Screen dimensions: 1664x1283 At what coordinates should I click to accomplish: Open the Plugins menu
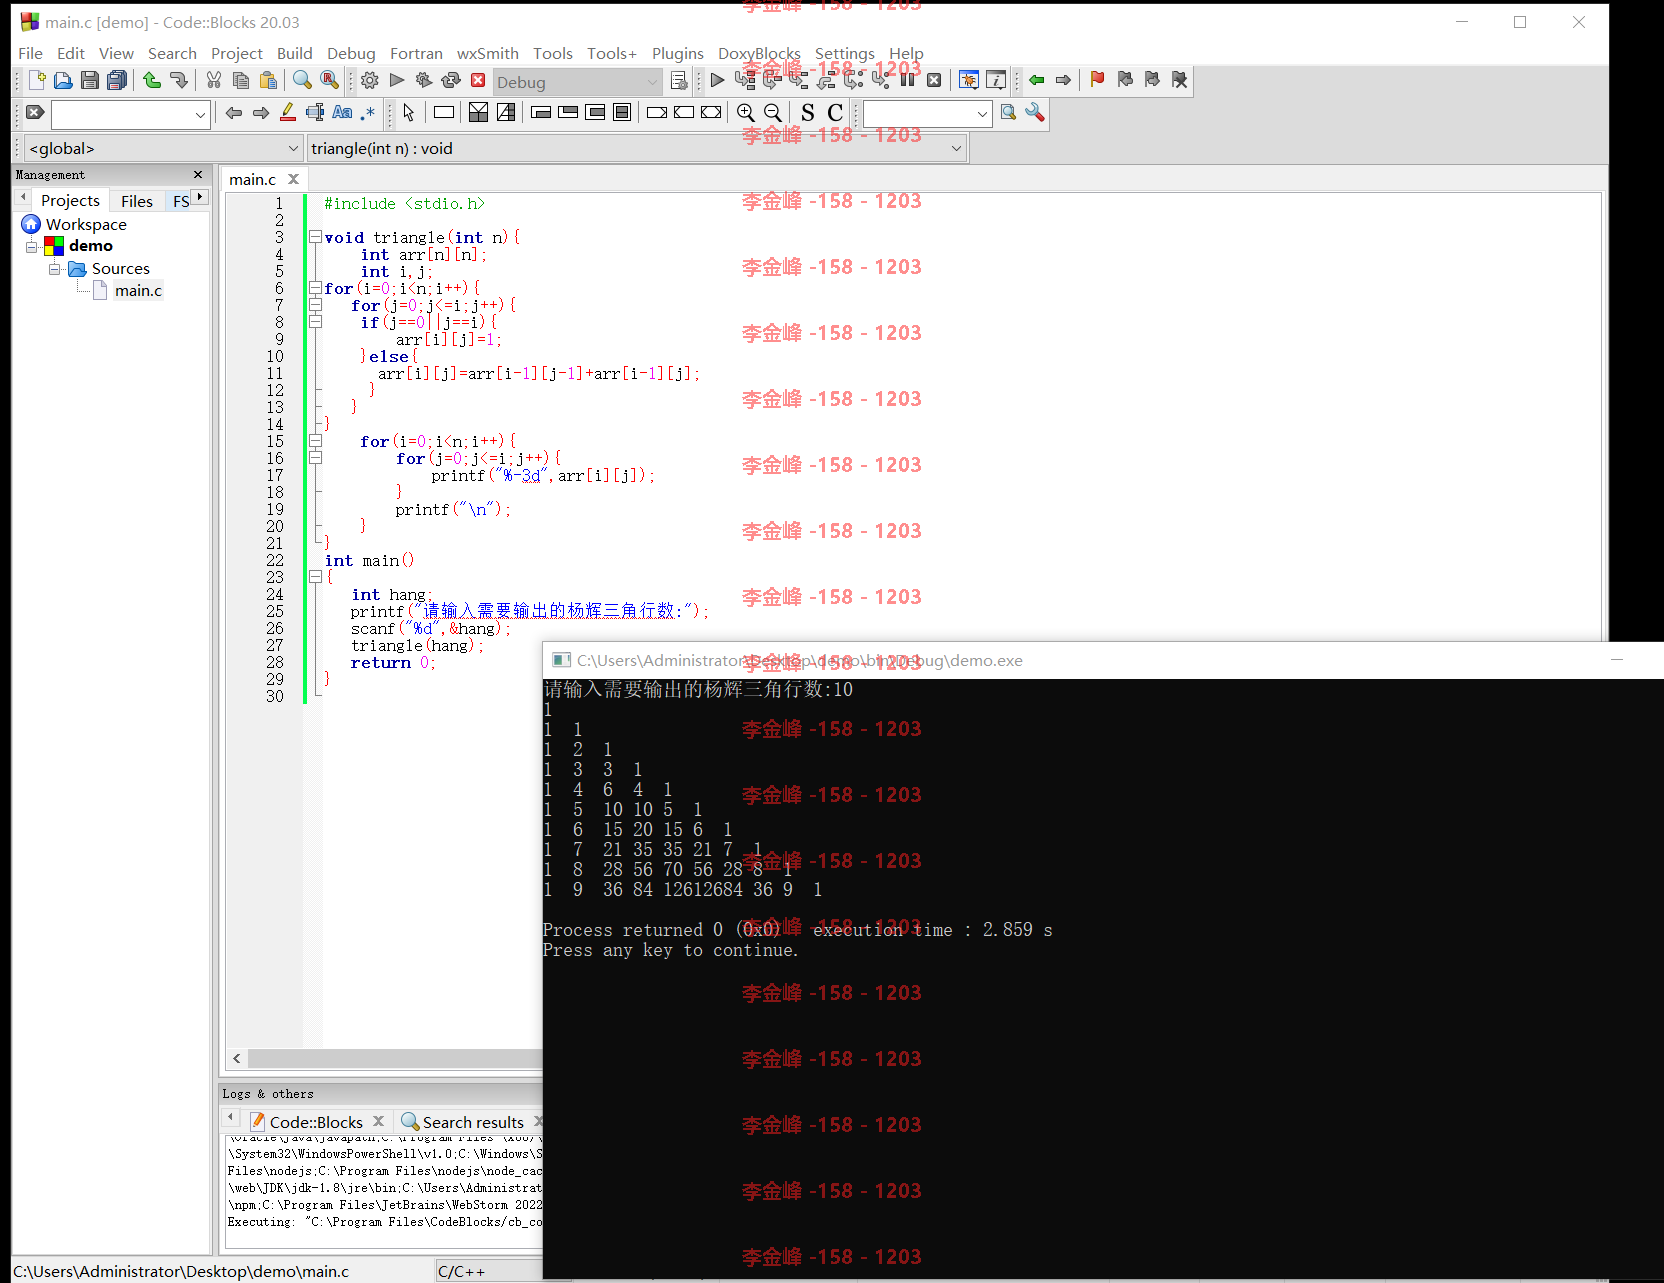coord(677,53)
